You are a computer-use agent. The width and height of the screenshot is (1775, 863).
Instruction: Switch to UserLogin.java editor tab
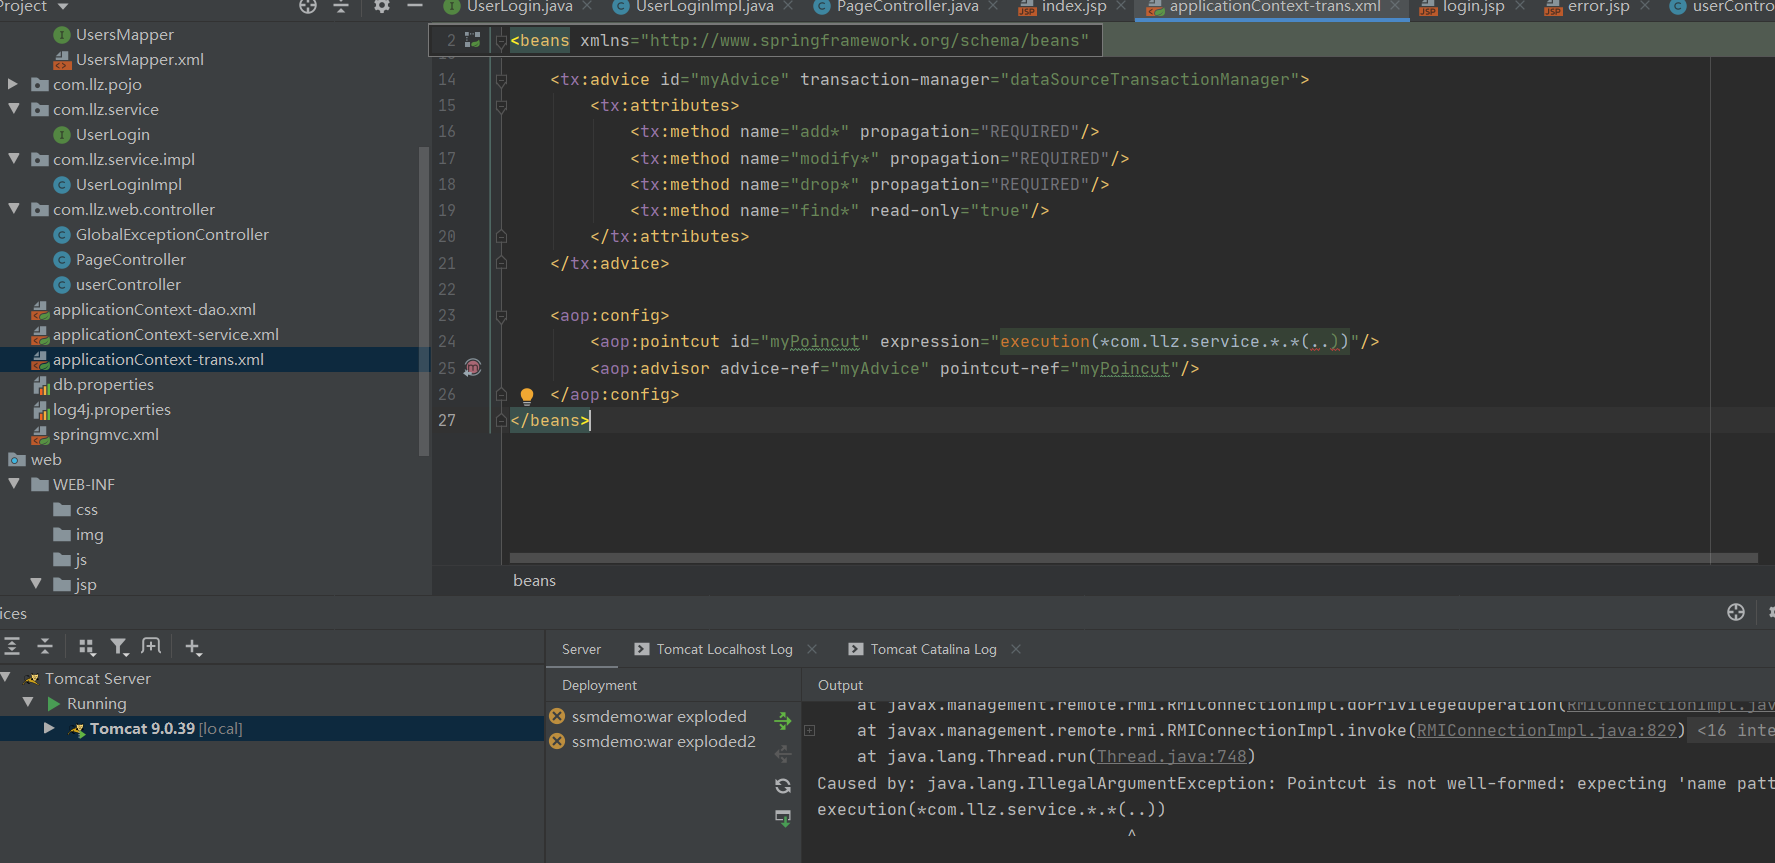pyautogui.click(x=519, y=7)
